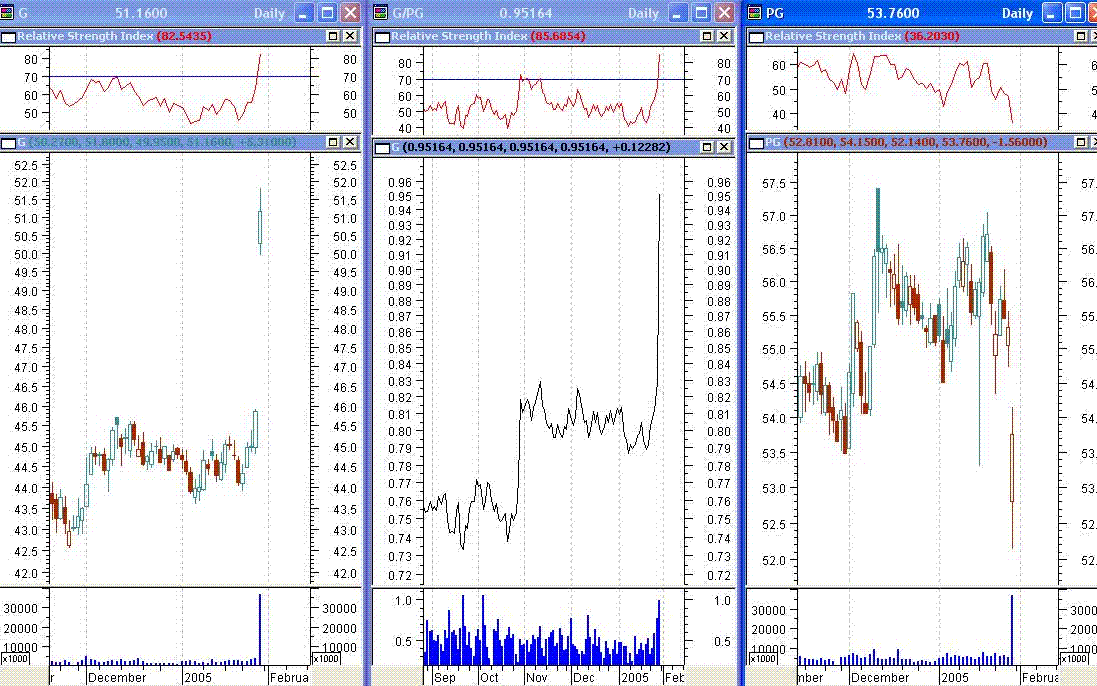This screenshot has height=686, width=1097.
Task: Click the PG price pane icon beside 52.8100 values
Action: click(x=756, y=143)
